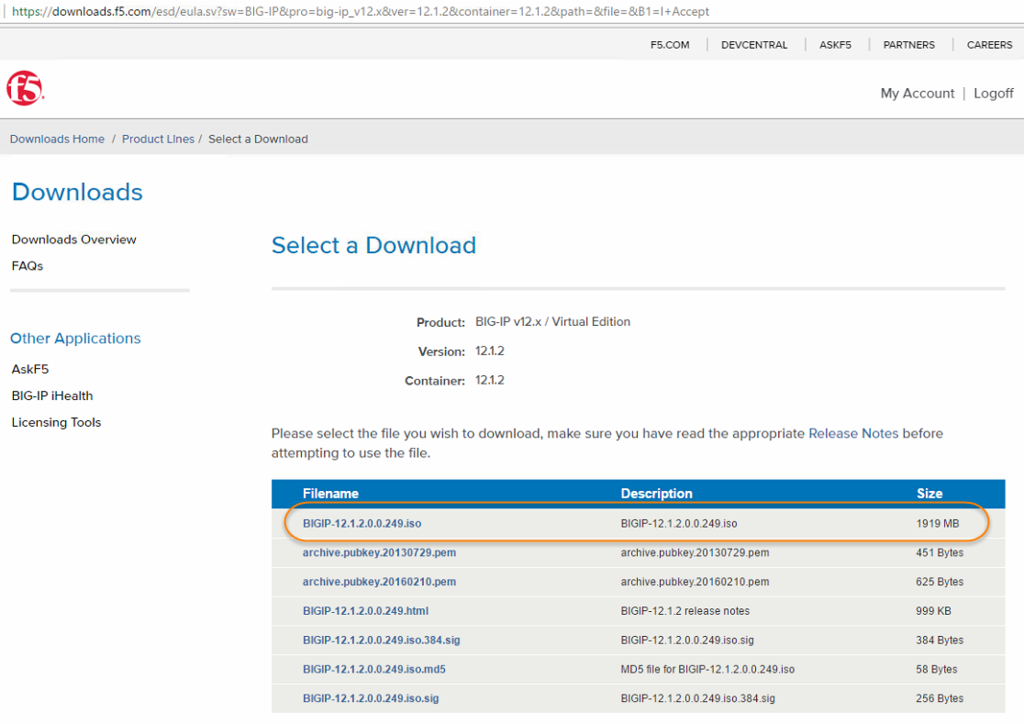Image resolution: width=1024 pixels, height=724 pixels.
Task: Go to Downloads Home breadcrumb
Action: point(57,139)
